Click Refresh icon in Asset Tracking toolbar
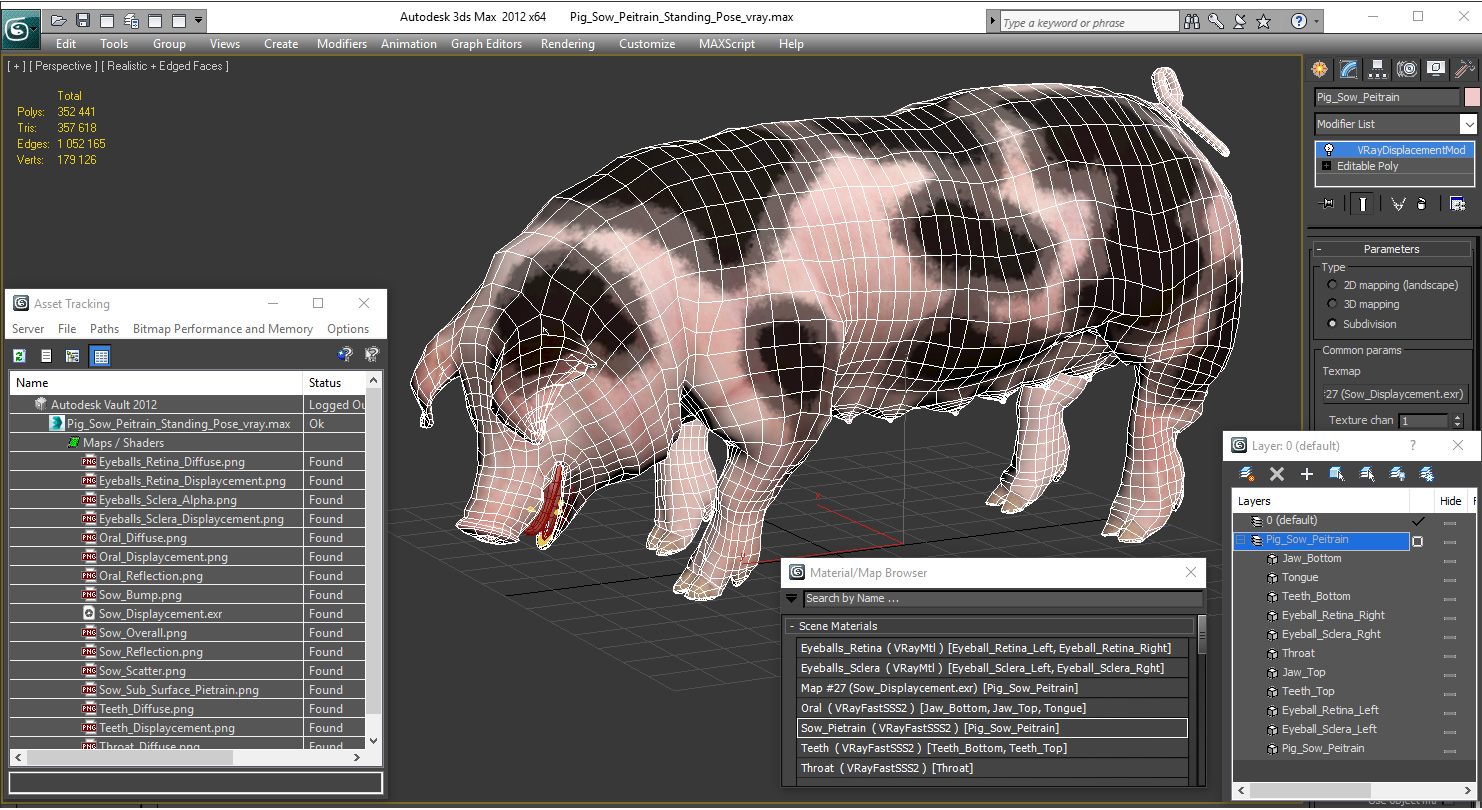Image resolution: width=1482 pixels, height=810 pixels. 19,355
